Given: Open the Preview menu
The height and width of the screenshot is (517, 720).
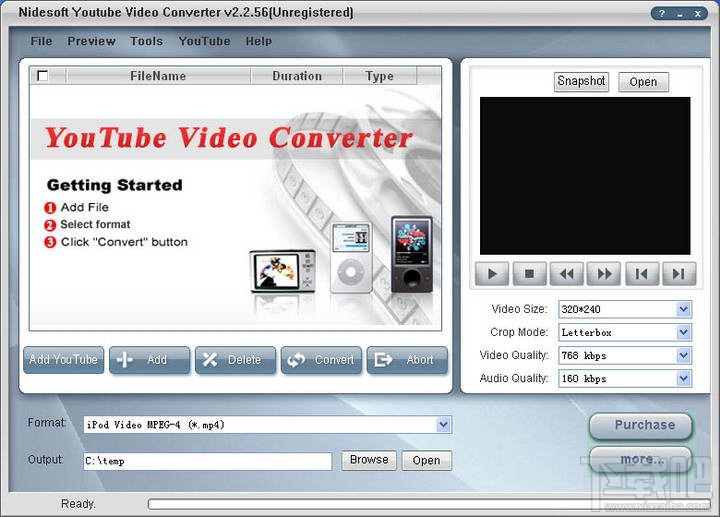Looking at the screenshot, I should click(91, 41).
